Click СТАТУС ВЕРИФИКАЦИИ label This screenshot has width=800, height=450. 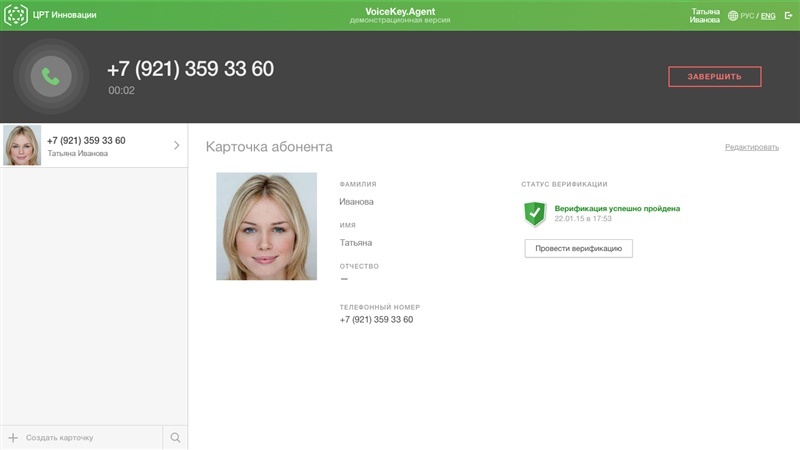[x=564, y=184]
